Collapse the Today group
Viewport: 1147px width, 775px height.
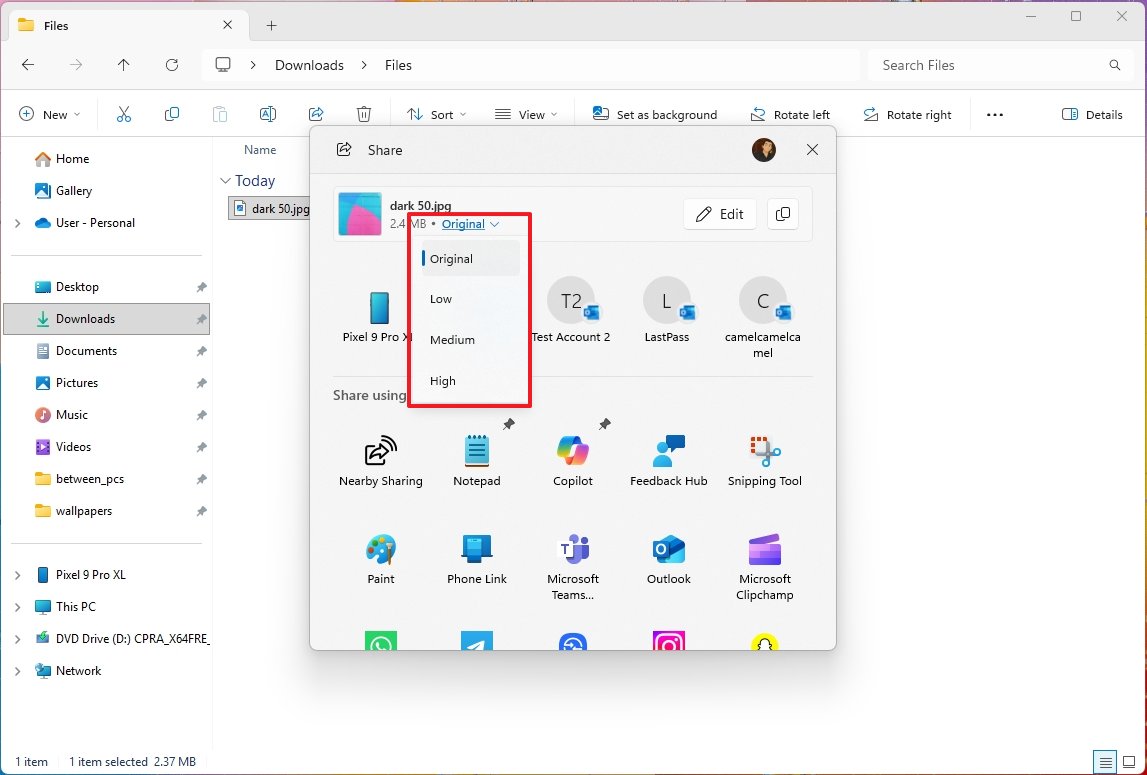pyautogui.click(x=225, y=181)
